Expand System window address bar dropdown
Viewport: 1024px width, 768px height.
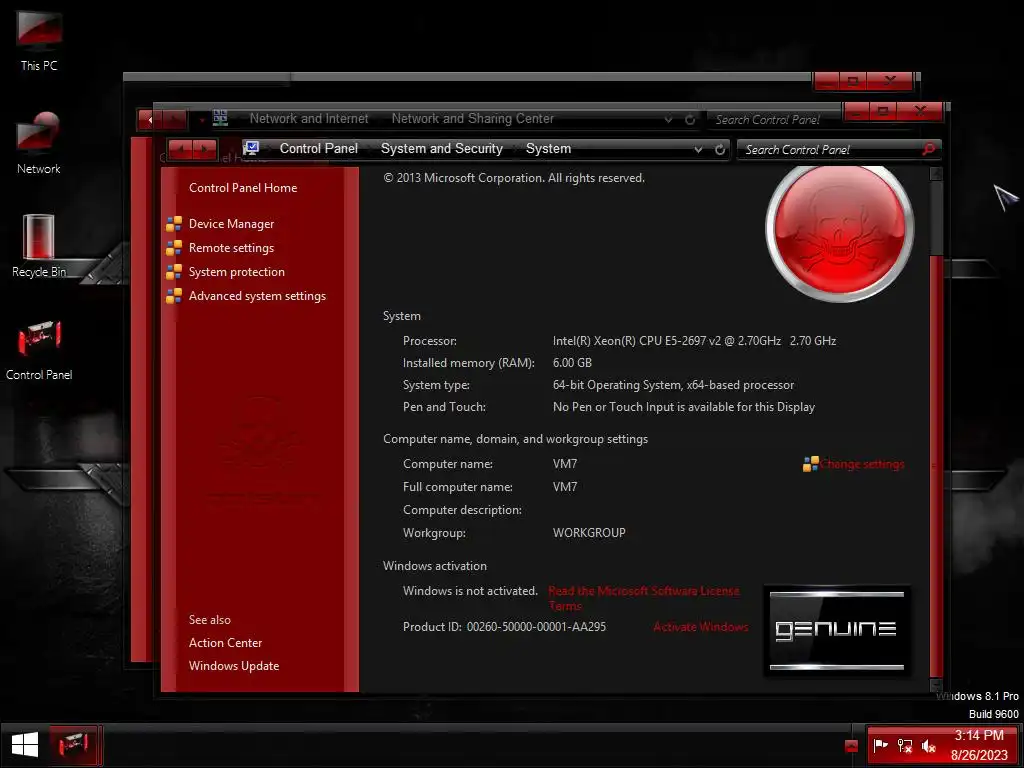698,150
